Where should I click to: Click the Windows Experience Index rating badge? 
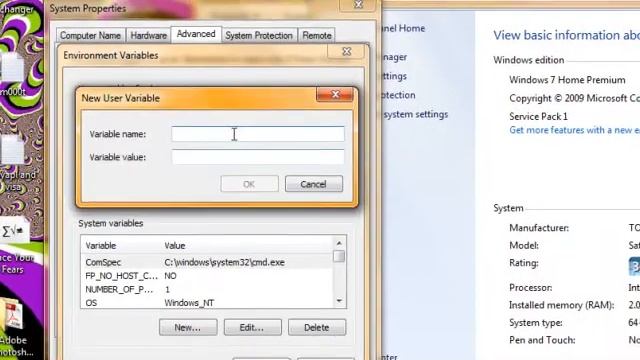[634, 267]
